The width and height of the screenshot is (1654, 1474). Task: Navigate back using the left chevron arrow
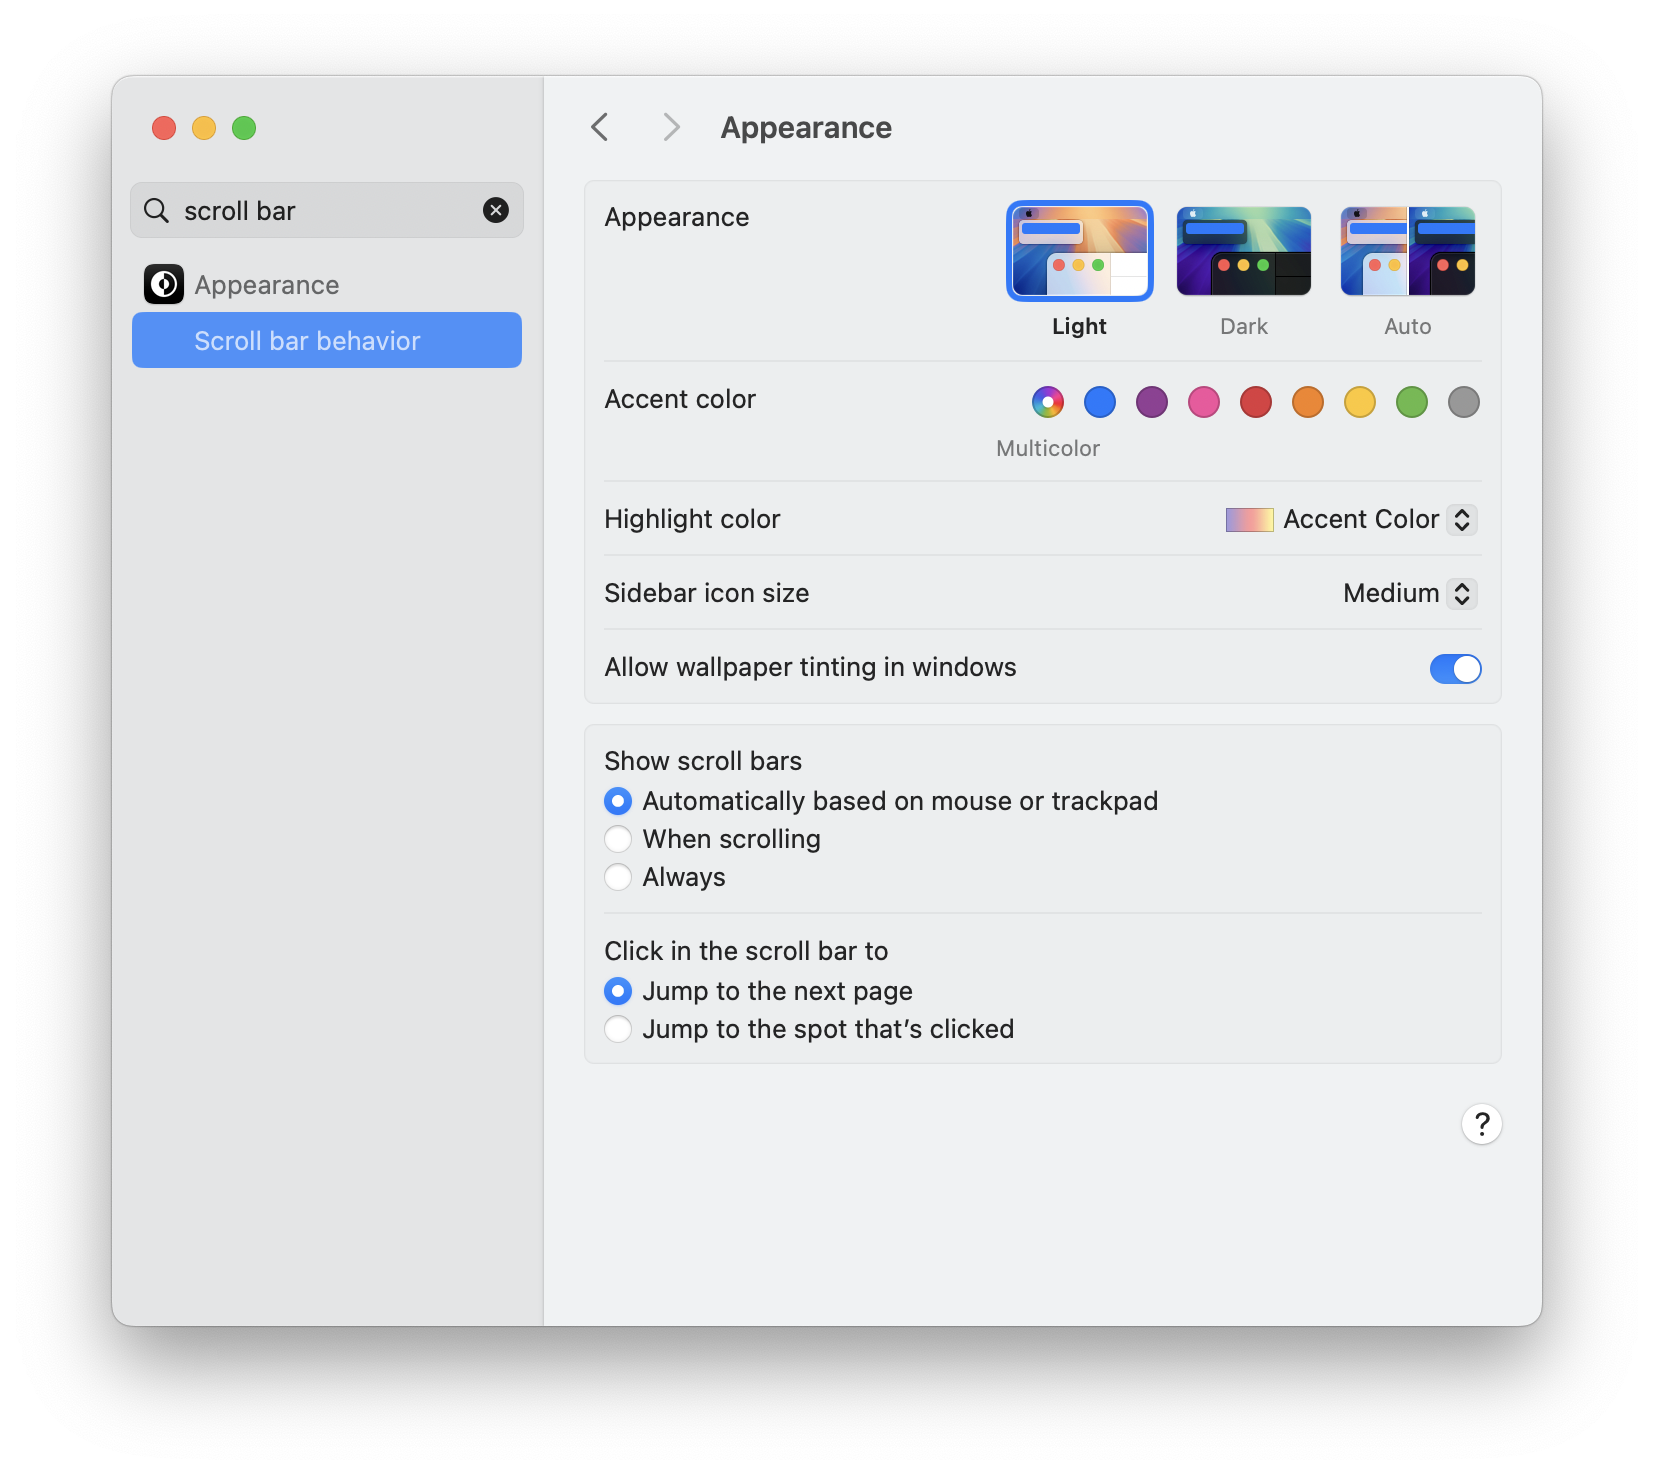coord(600,127)
